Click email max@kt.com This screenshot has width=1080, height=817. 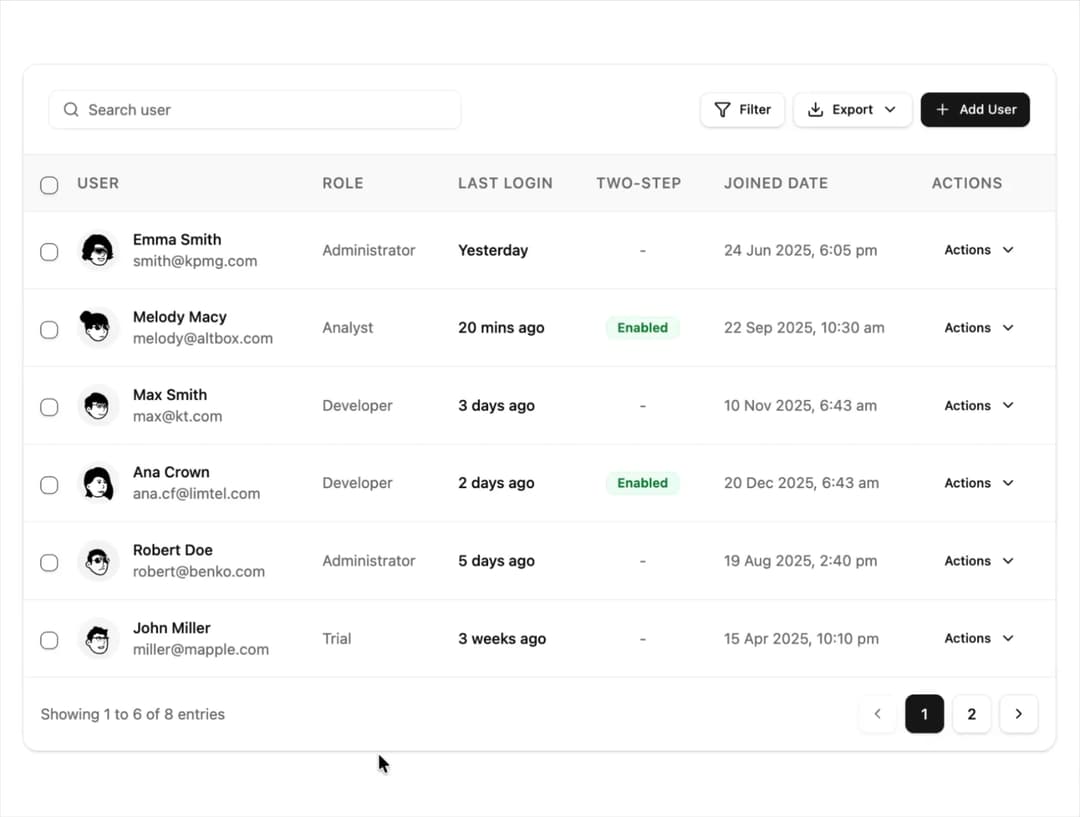178,416
